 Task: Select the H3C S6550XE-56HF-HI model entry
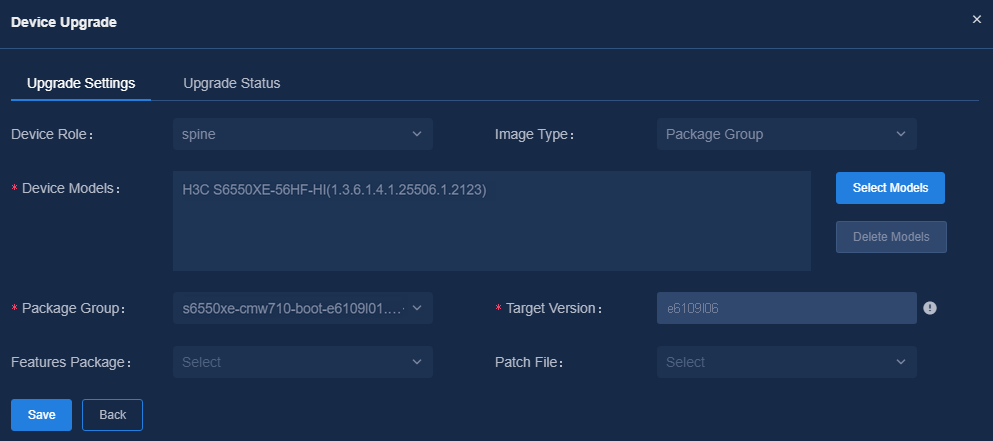pyautogui.click(x=334, y=189)
